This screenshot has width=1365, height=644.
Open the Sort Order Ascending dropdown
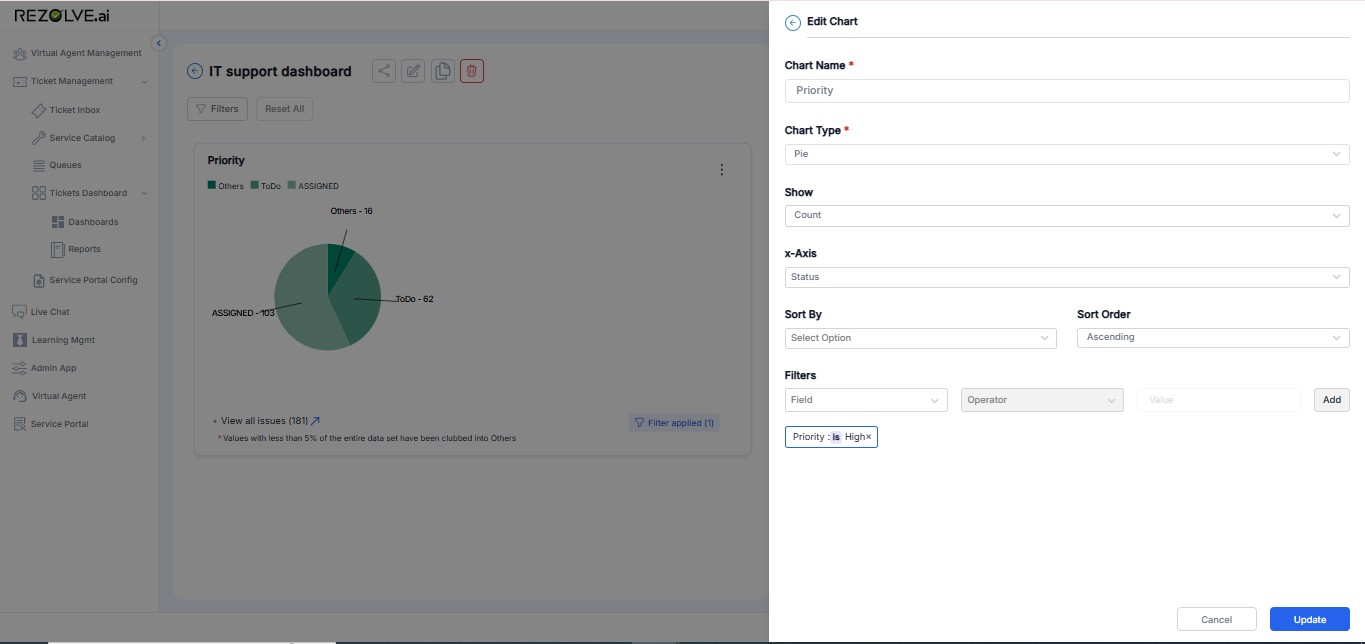[1213, 338]
